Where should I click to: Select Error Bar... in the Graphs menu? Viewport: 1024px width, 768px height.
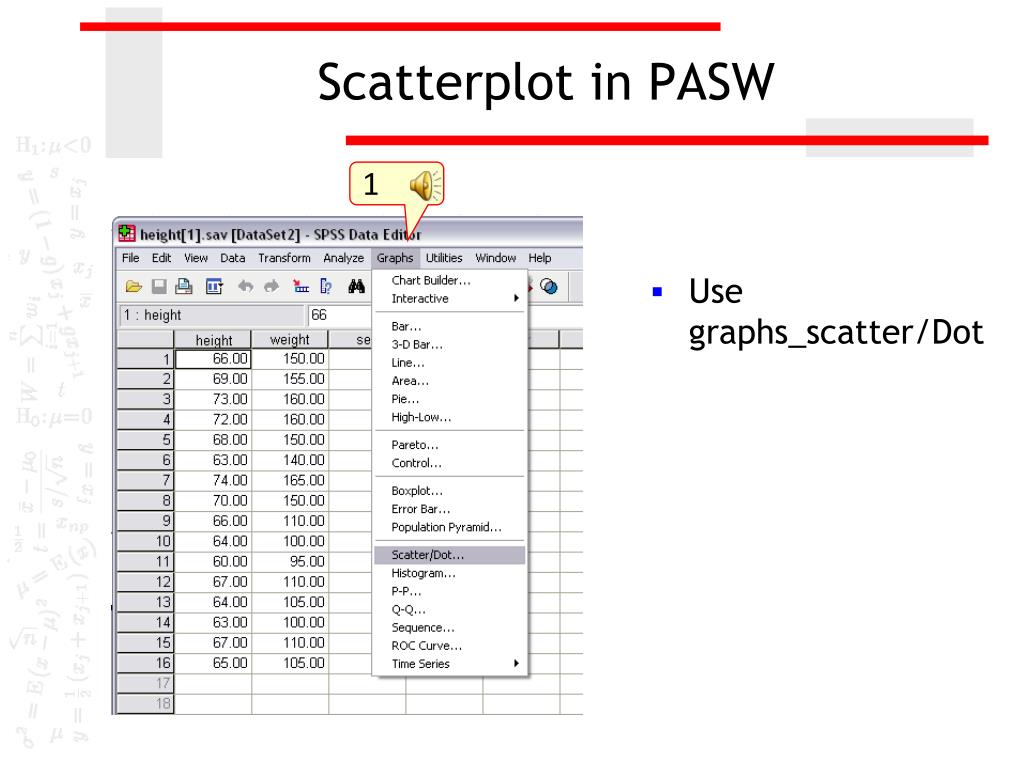(449, 509)
